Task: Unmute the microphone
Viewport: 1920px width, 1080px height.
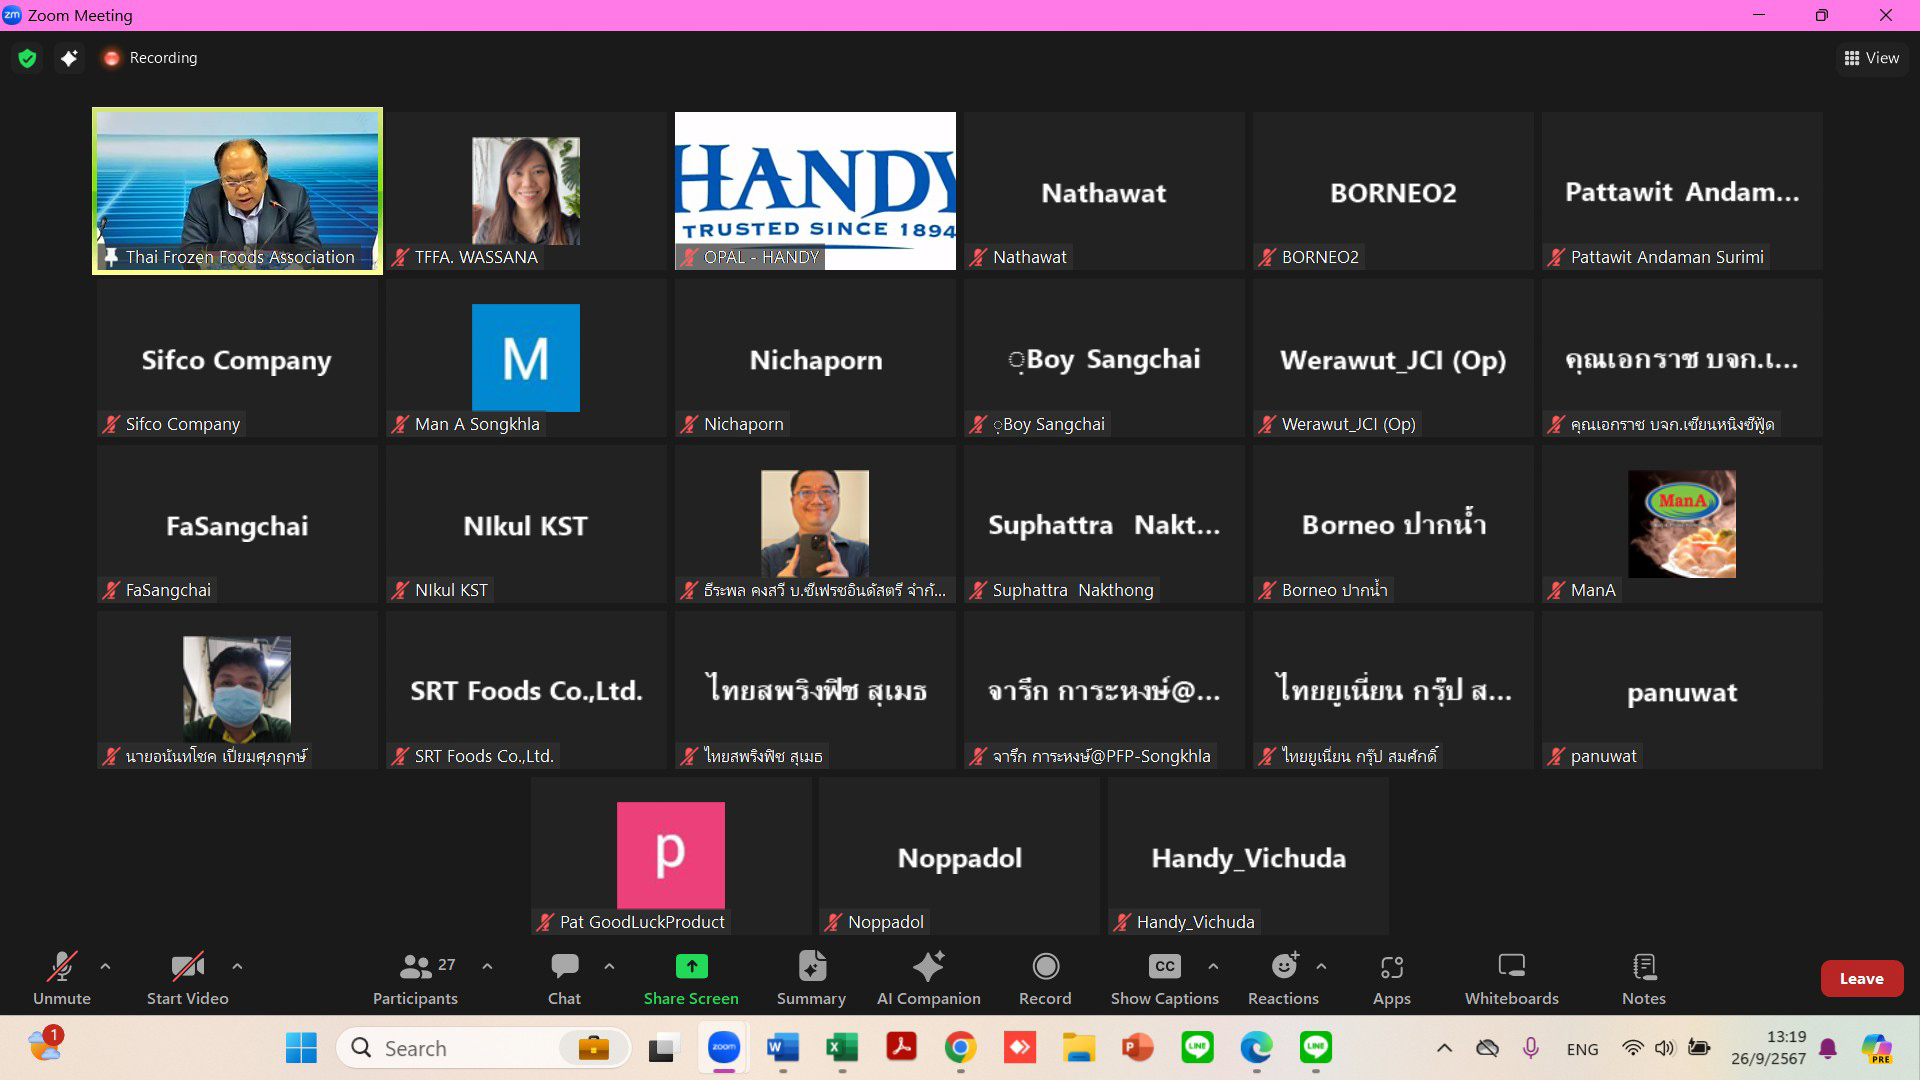Action: tap(62, 978)
